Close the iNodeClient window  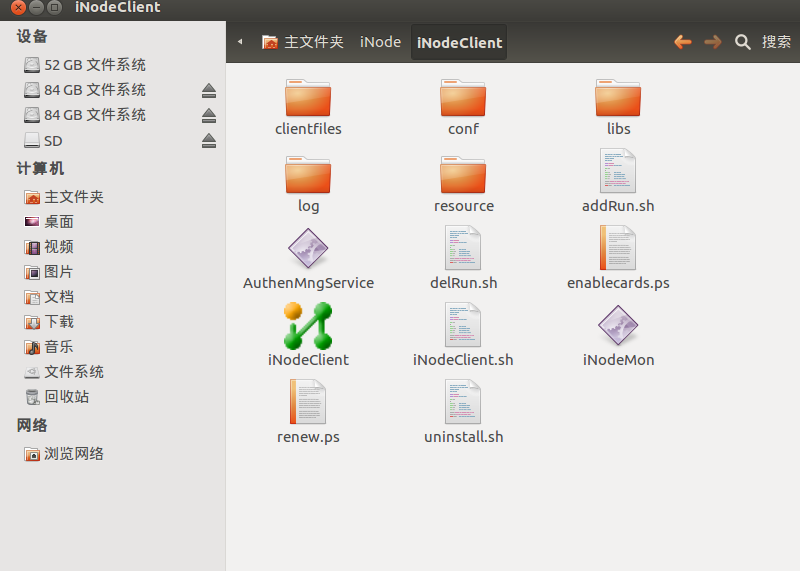(18, 7)
